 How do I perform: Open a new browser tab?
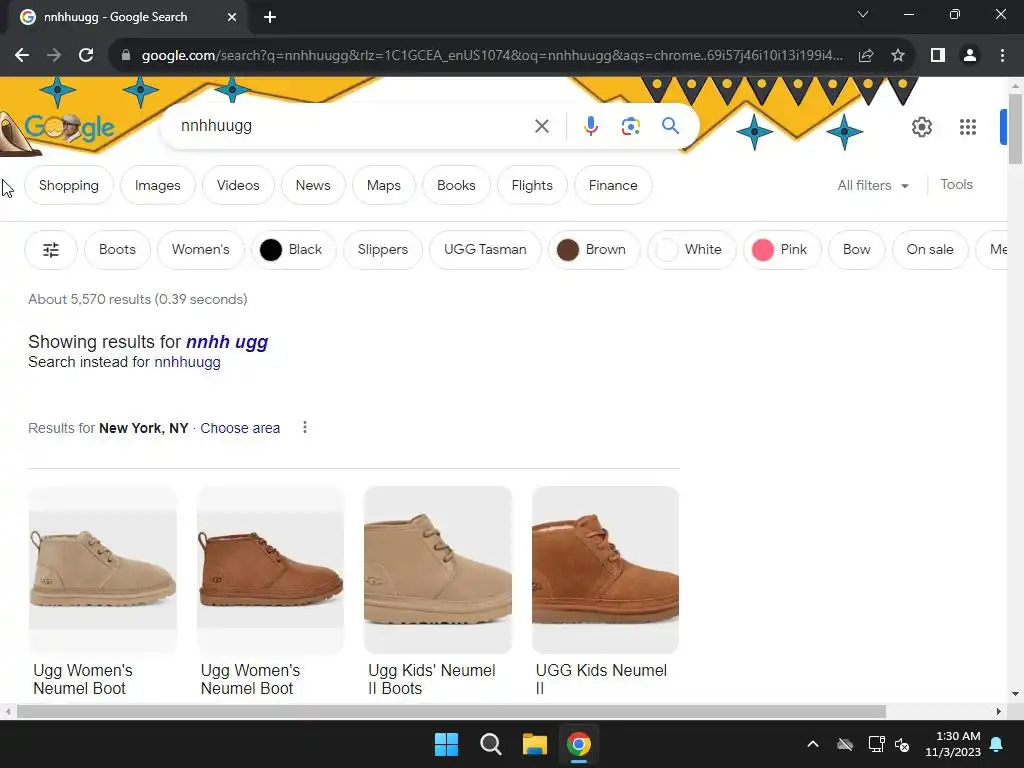pyautogui.click(x=270, y=17)
